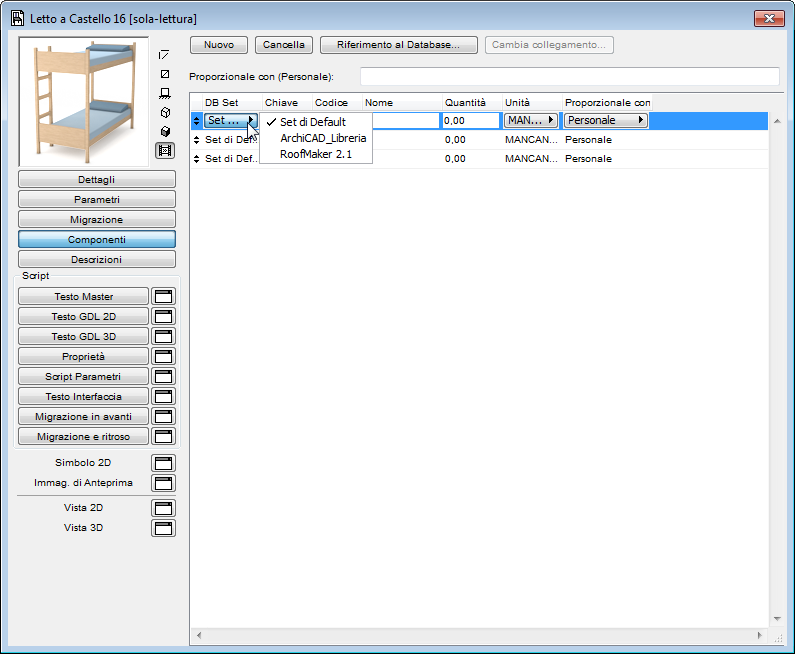795x654 pixels.
Task: Open Script Parametri window icon
Action: point(163,376)
